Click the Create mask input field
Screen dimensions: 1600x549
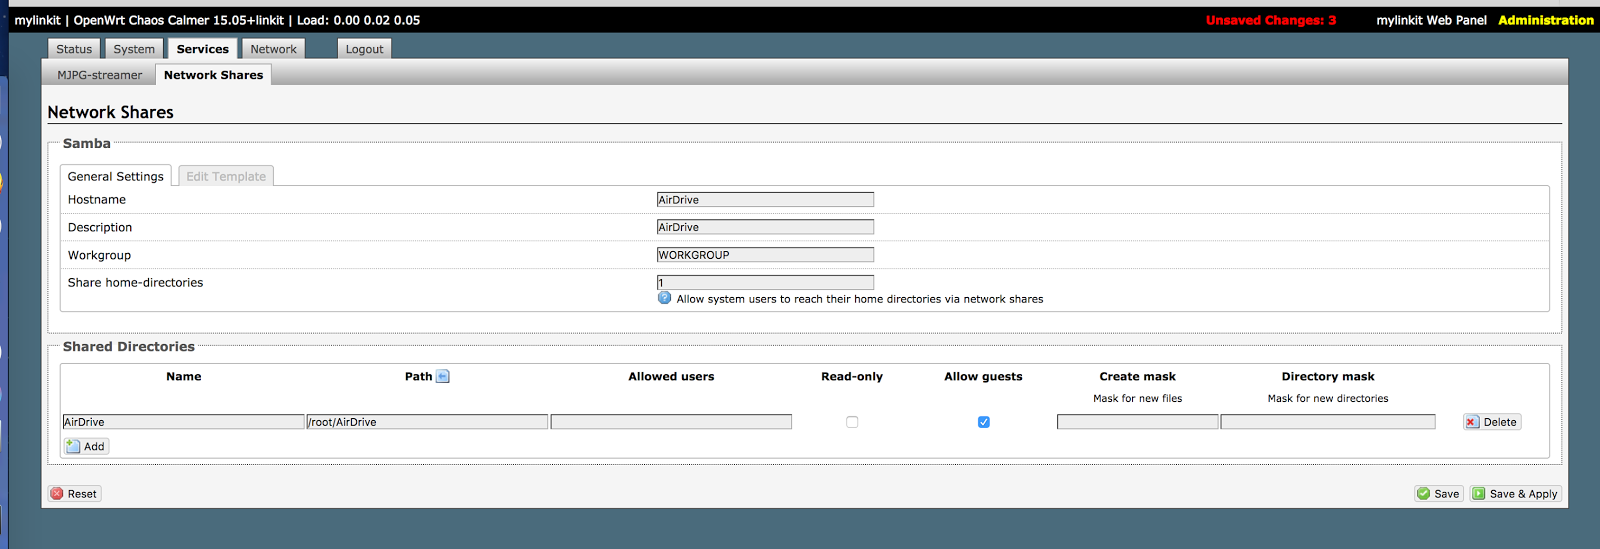[x=1137, y=422]
